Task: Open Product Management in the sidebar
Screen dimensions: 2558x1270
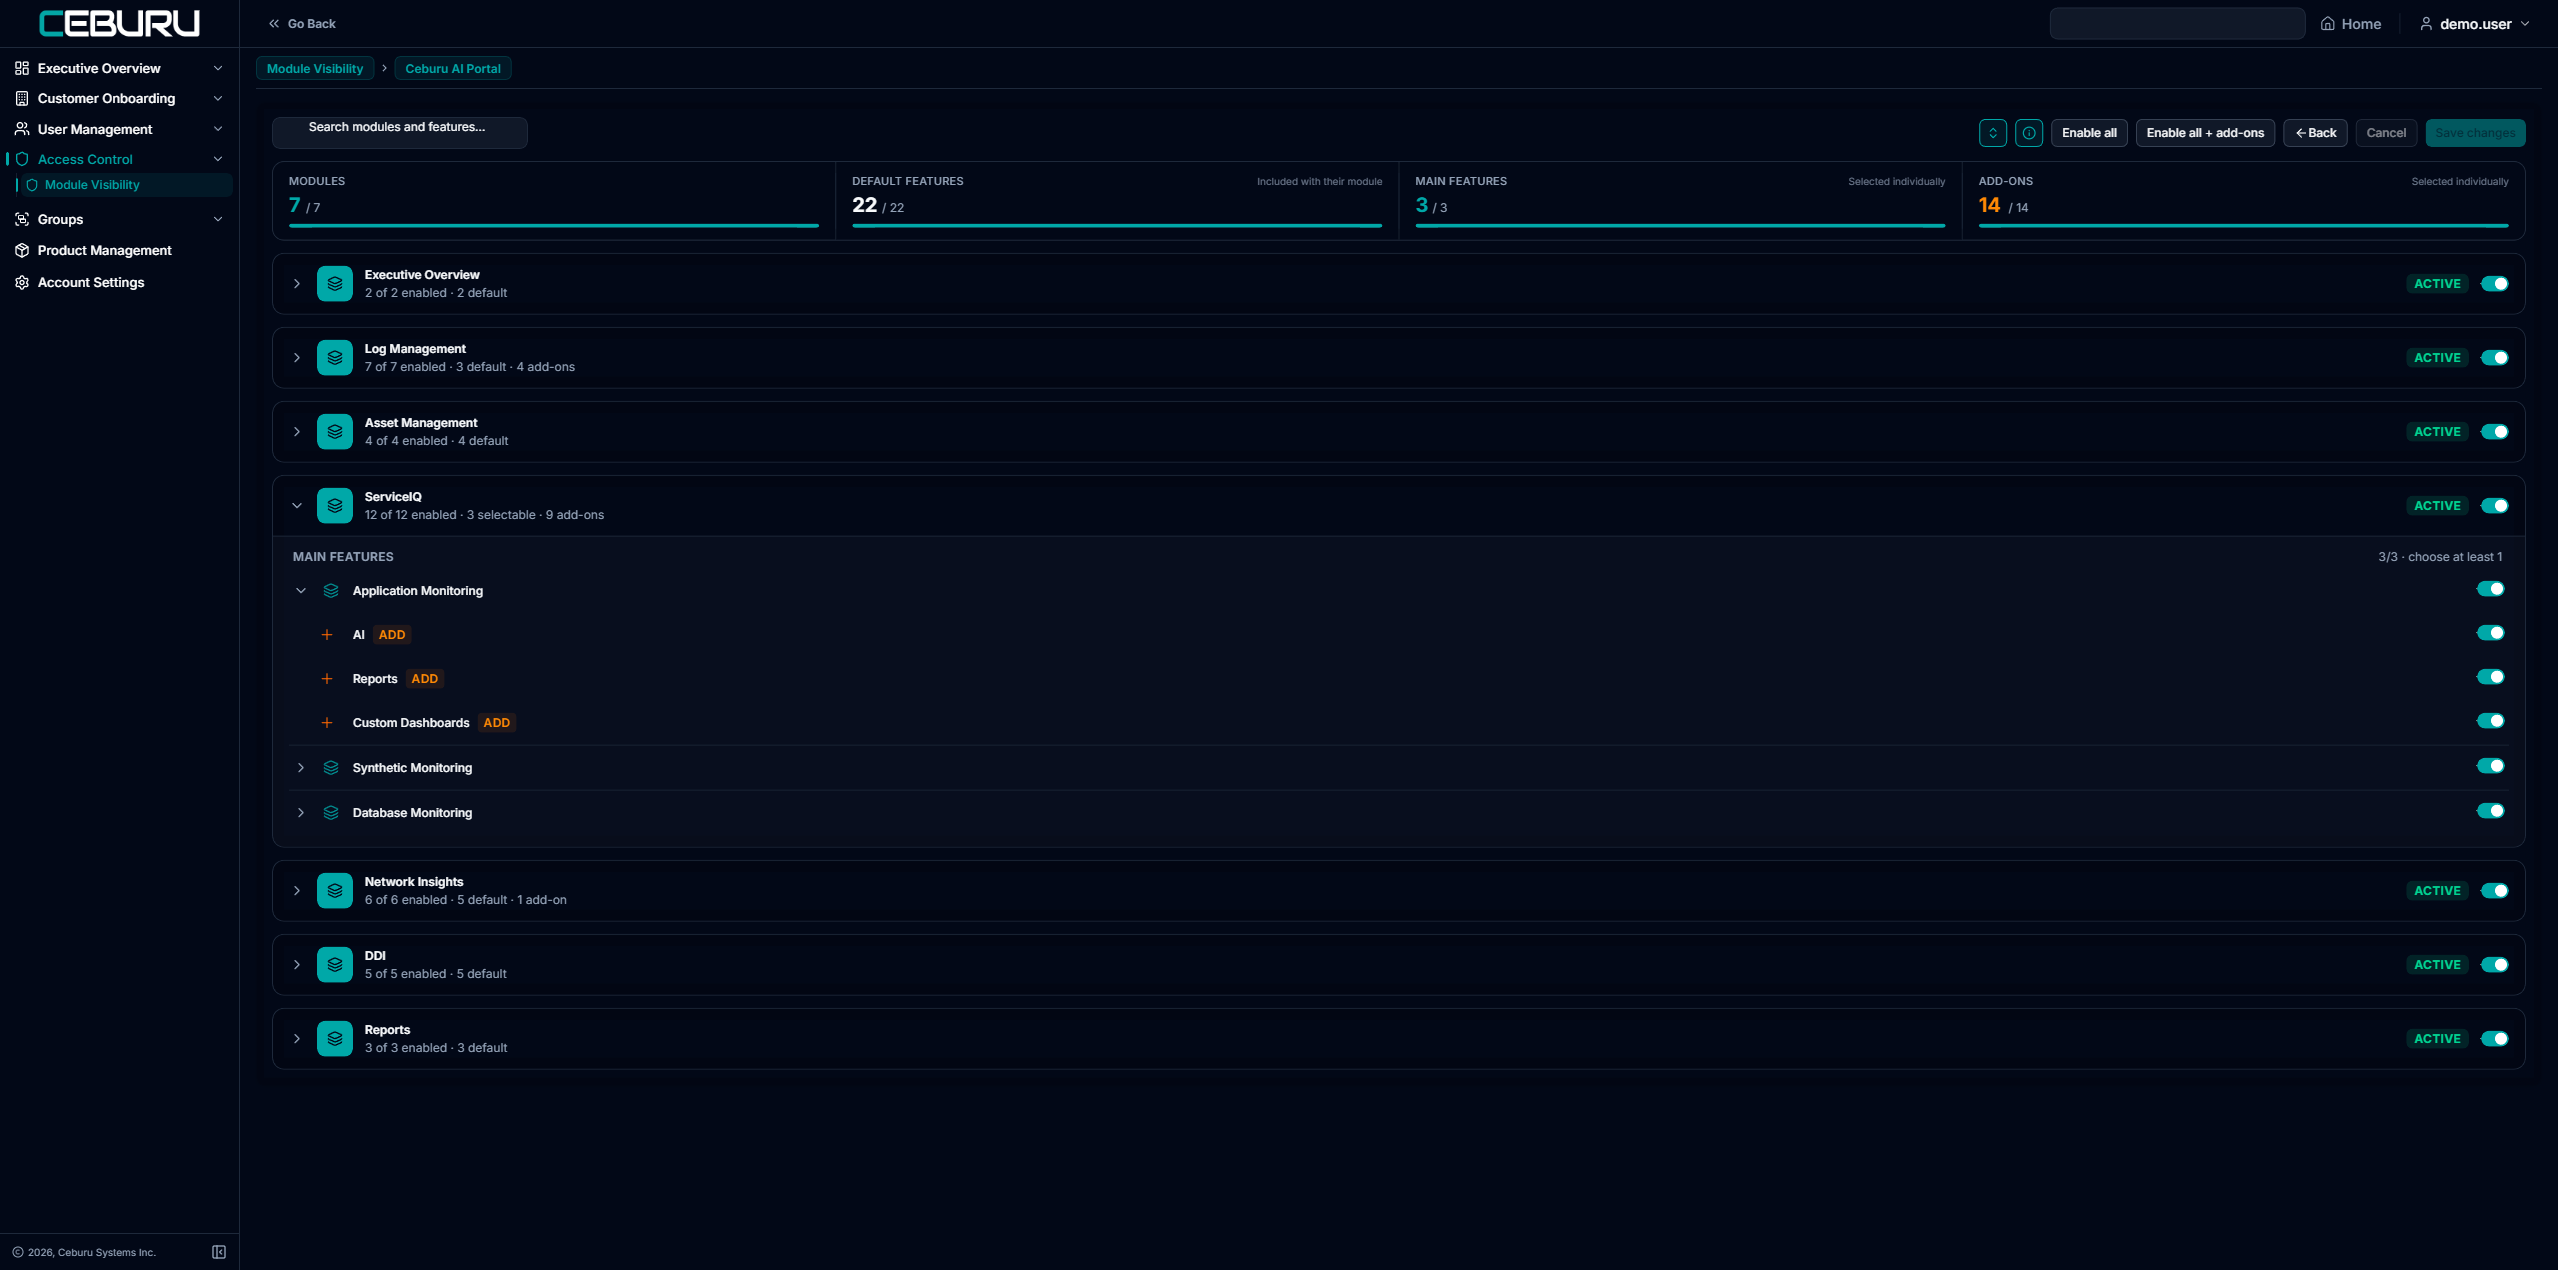Action: 119,250
